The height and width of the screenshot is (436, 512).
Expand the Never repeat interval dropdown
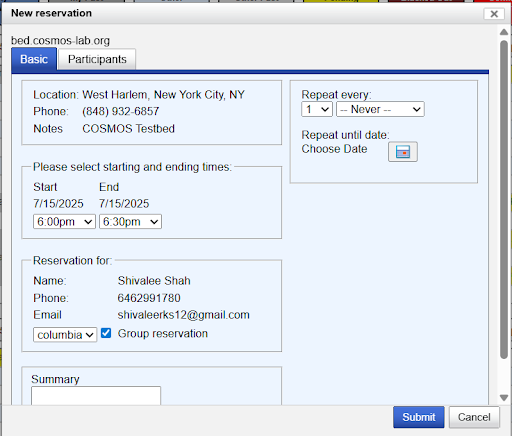(380, 109)
